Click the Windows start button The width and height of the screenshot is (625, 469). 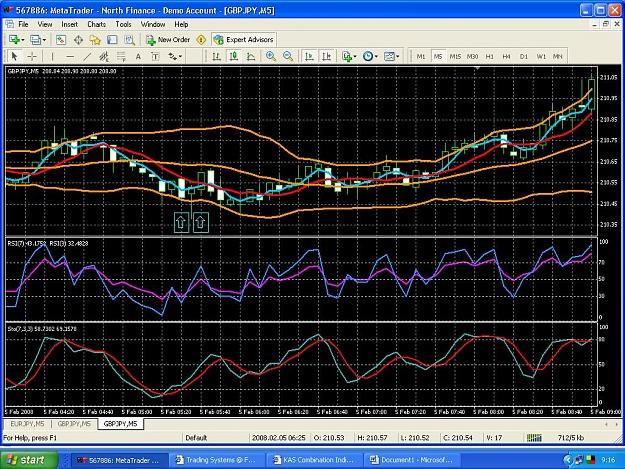(x=29, y=460)
